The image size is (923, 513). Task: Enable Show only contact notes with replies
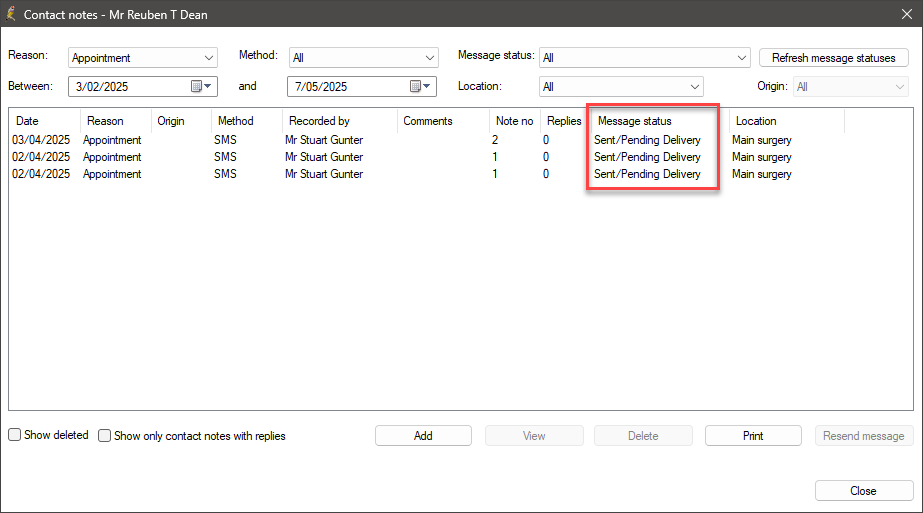(105, 436)
